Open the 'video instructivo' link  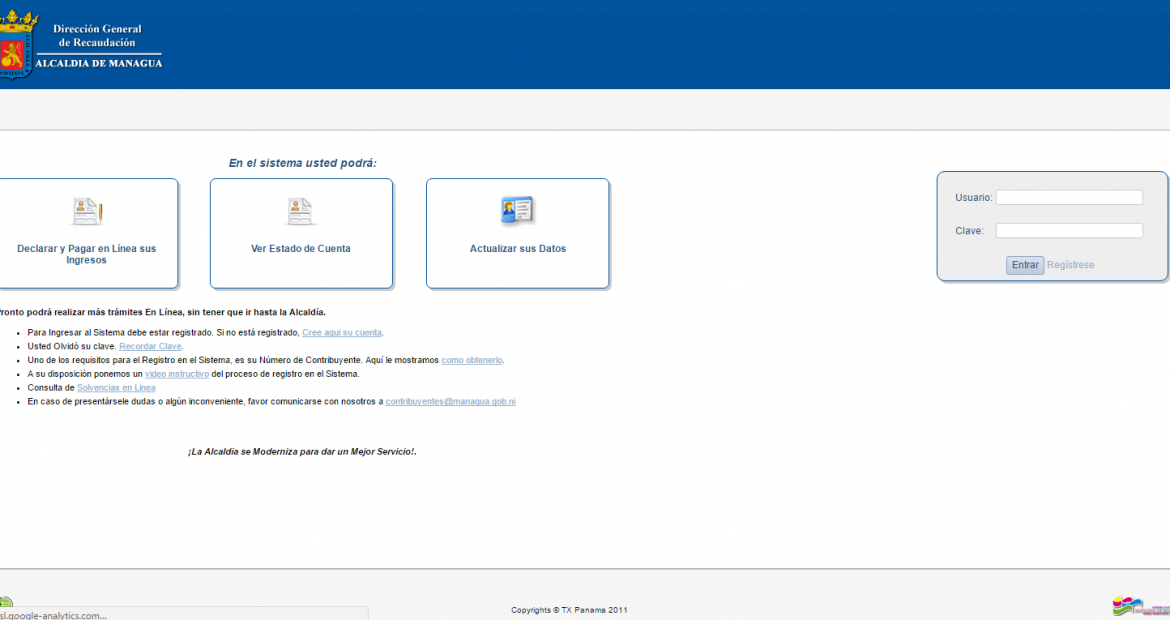[x=177, y=374]
